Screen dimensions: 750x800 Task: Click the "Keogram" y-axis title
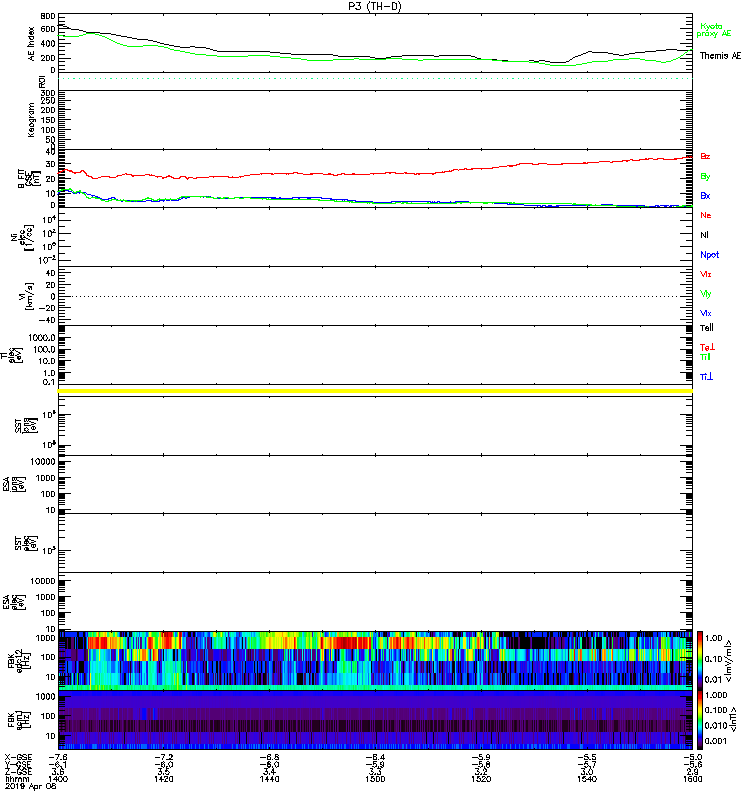coord(32,120)
